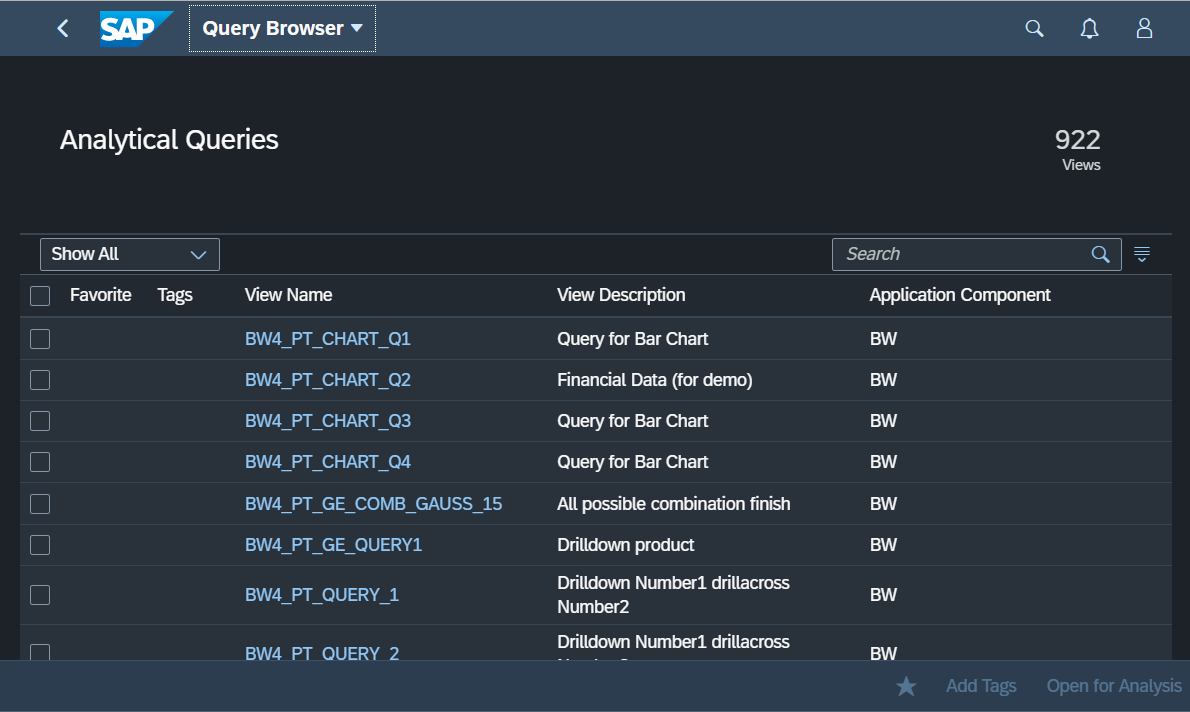
Task: Open the user profile icon
Action: click(1144, 28)
